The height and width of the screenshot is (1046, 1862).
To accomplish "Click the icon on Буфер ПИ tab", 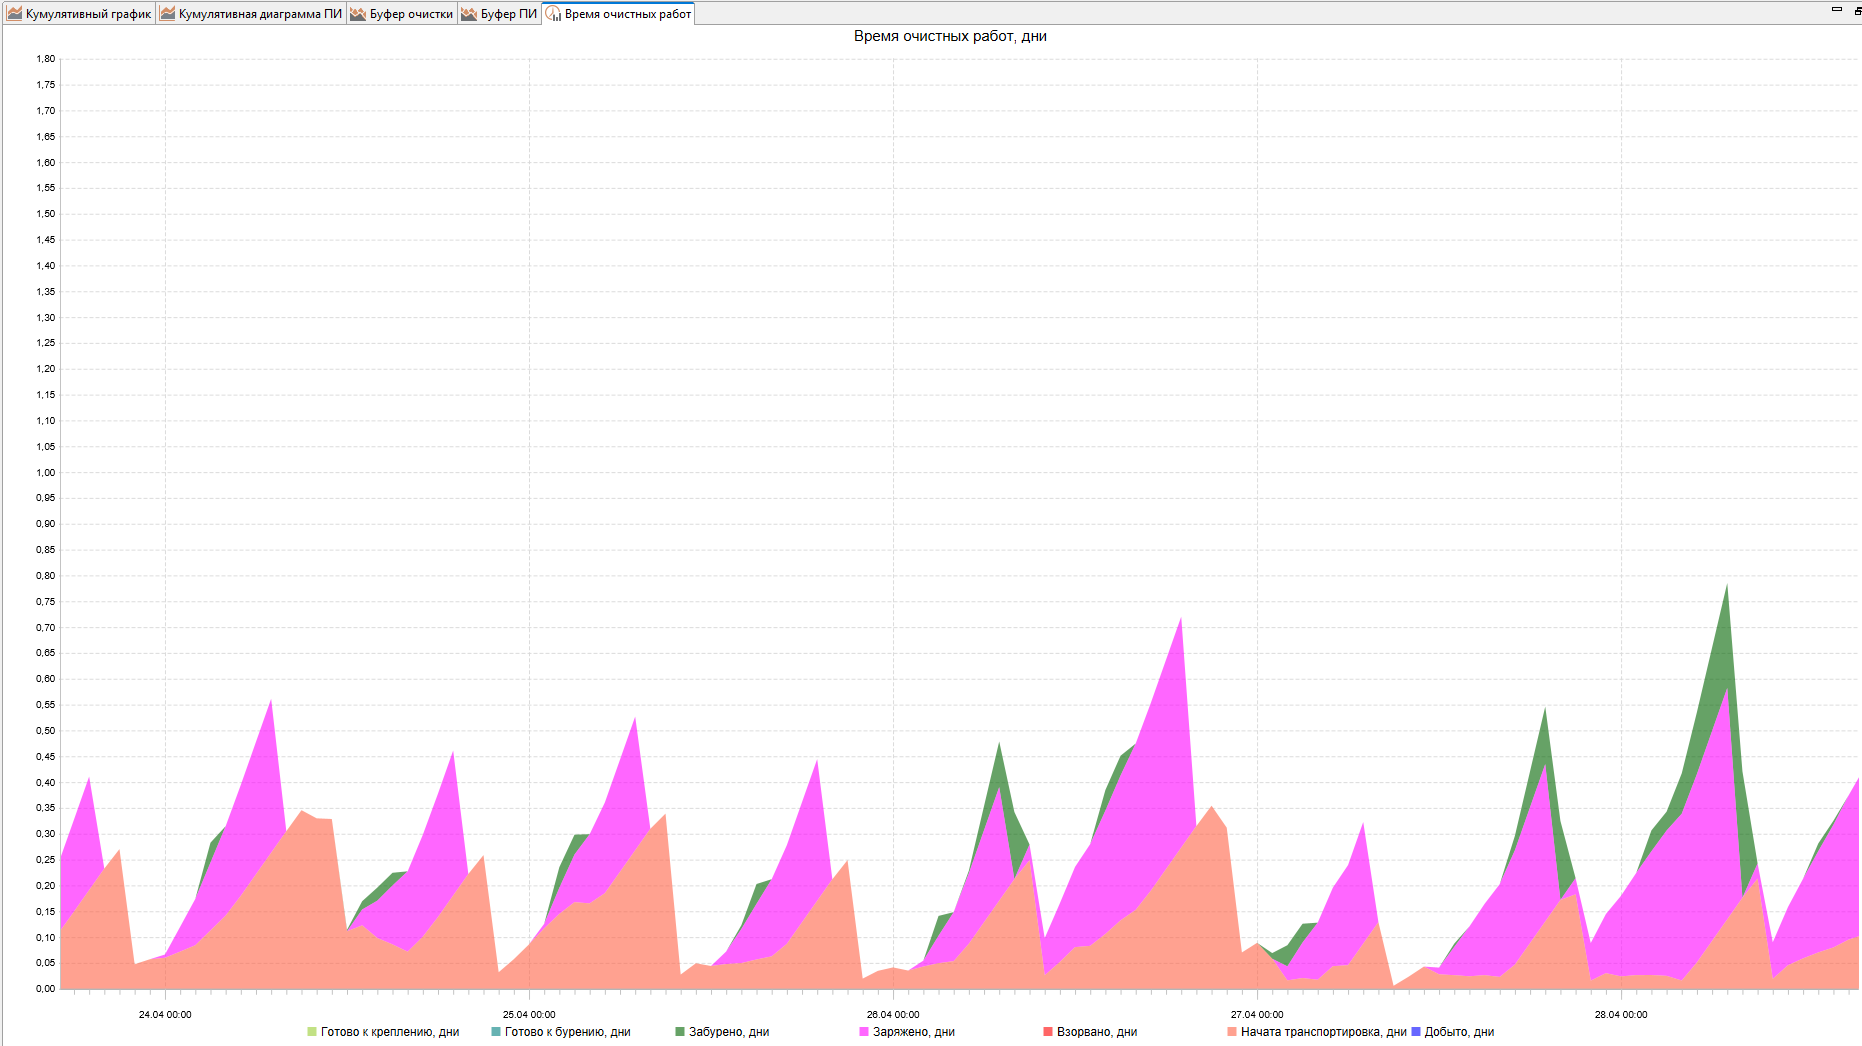I will (x=469, y=14).
